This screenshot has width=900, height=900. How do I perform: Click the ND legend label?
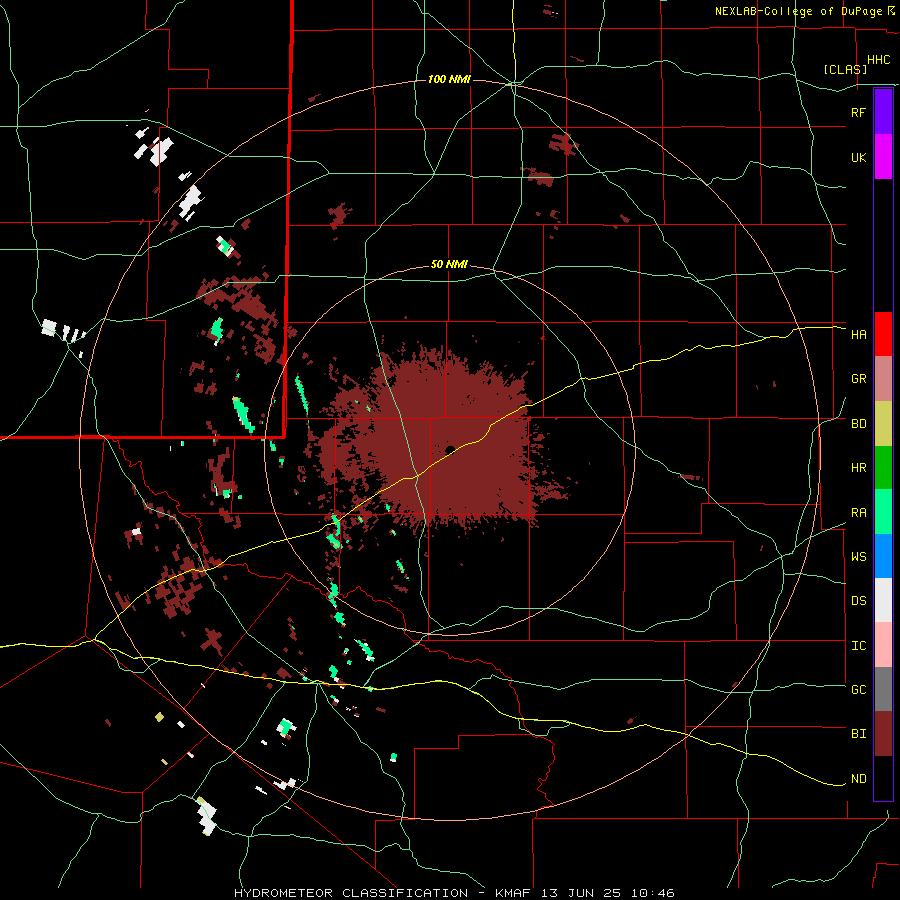click(858, 778)
